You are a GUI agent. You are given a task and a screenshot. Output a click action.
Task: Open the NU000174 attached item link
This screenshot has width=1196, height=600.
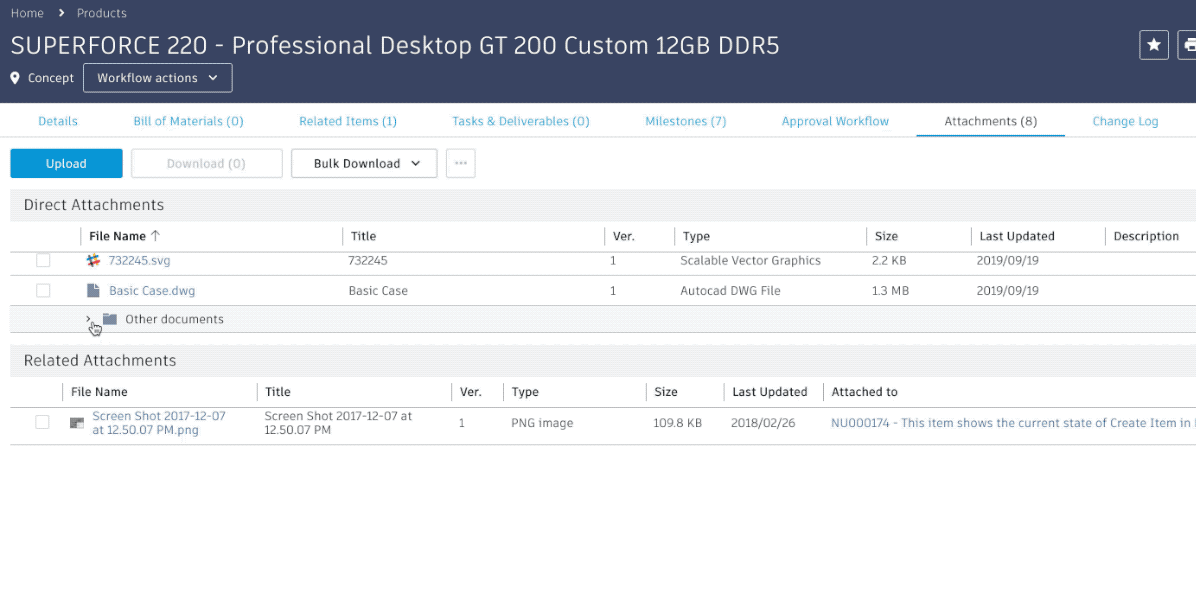pos(1011,423)
